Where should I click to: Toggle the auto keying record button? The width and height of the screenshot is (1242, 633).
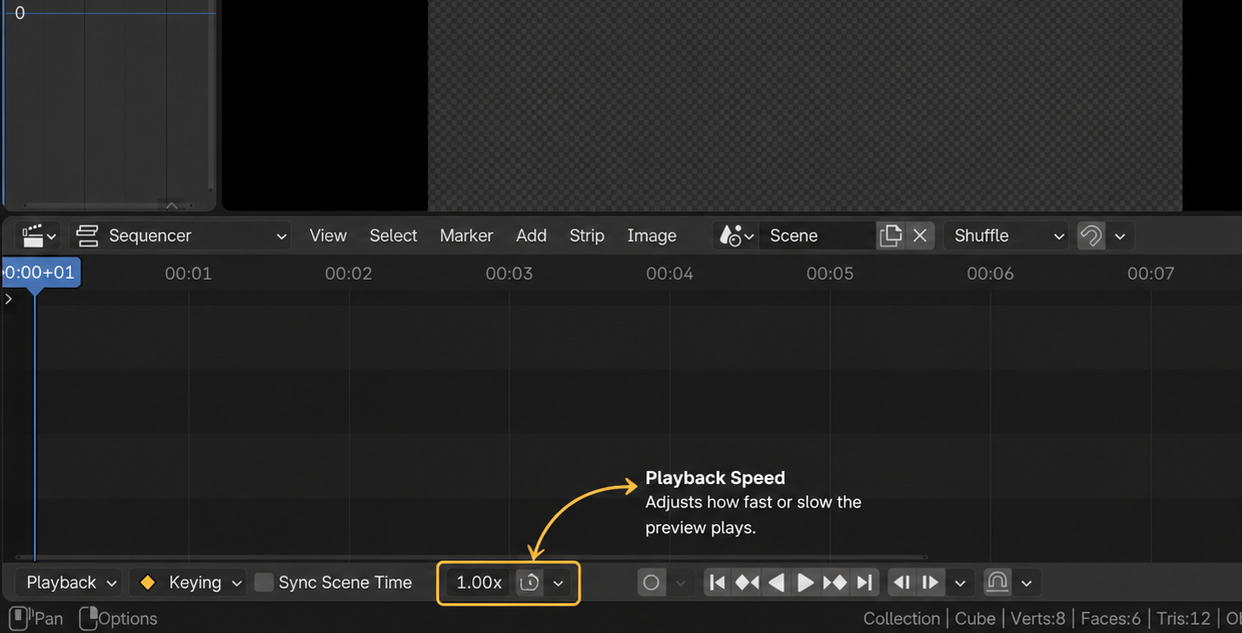click(x=651, y=582)
